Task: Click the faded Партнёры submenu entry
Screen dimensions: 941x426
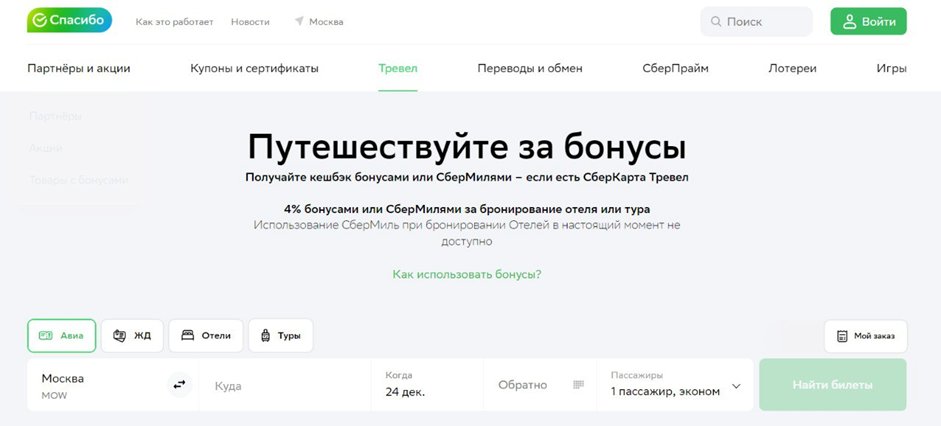Action: point(55,116)
